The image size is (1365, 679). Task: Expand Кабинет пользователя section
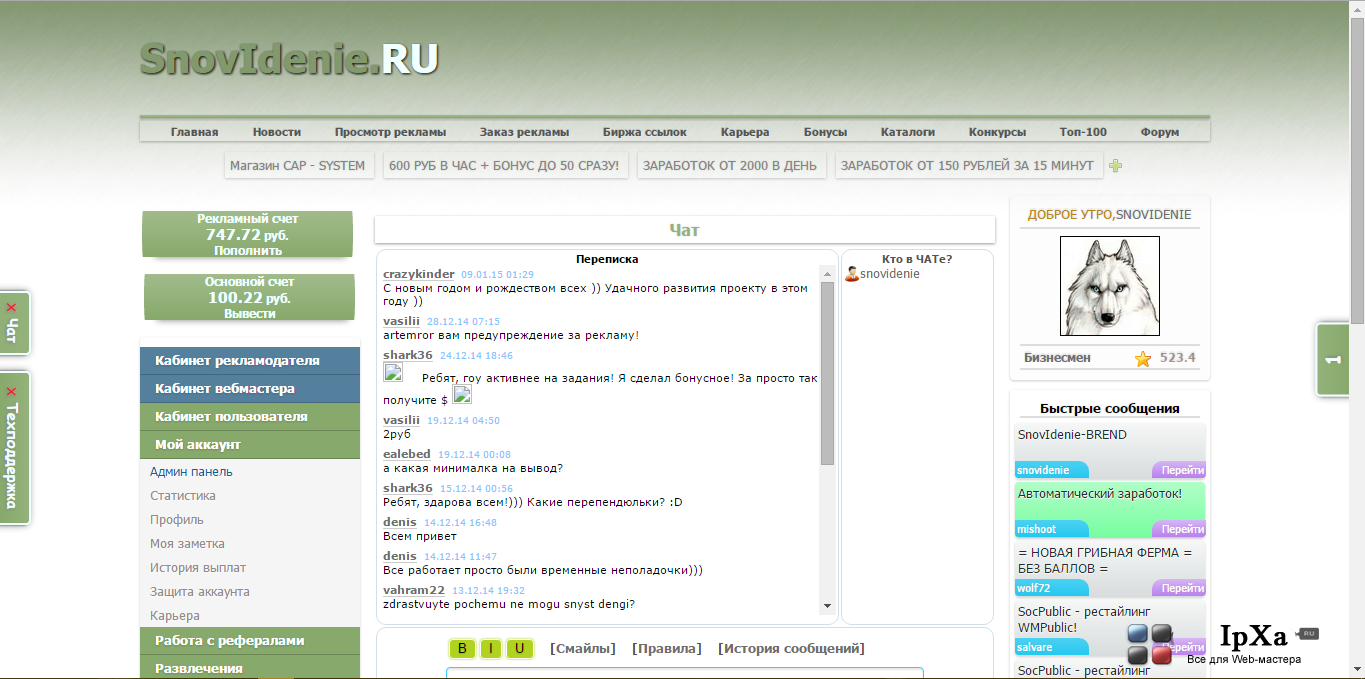[250, 417]
